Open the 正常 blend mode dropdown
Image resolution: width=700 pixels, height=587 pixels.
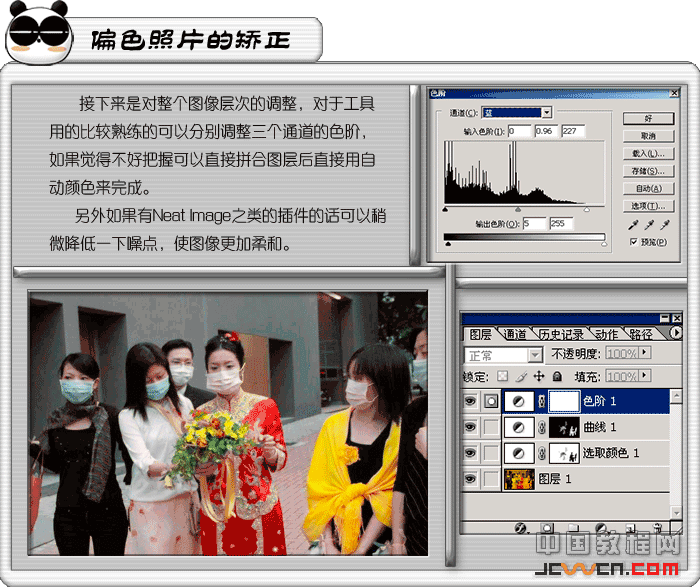click(x=536, y=355)
